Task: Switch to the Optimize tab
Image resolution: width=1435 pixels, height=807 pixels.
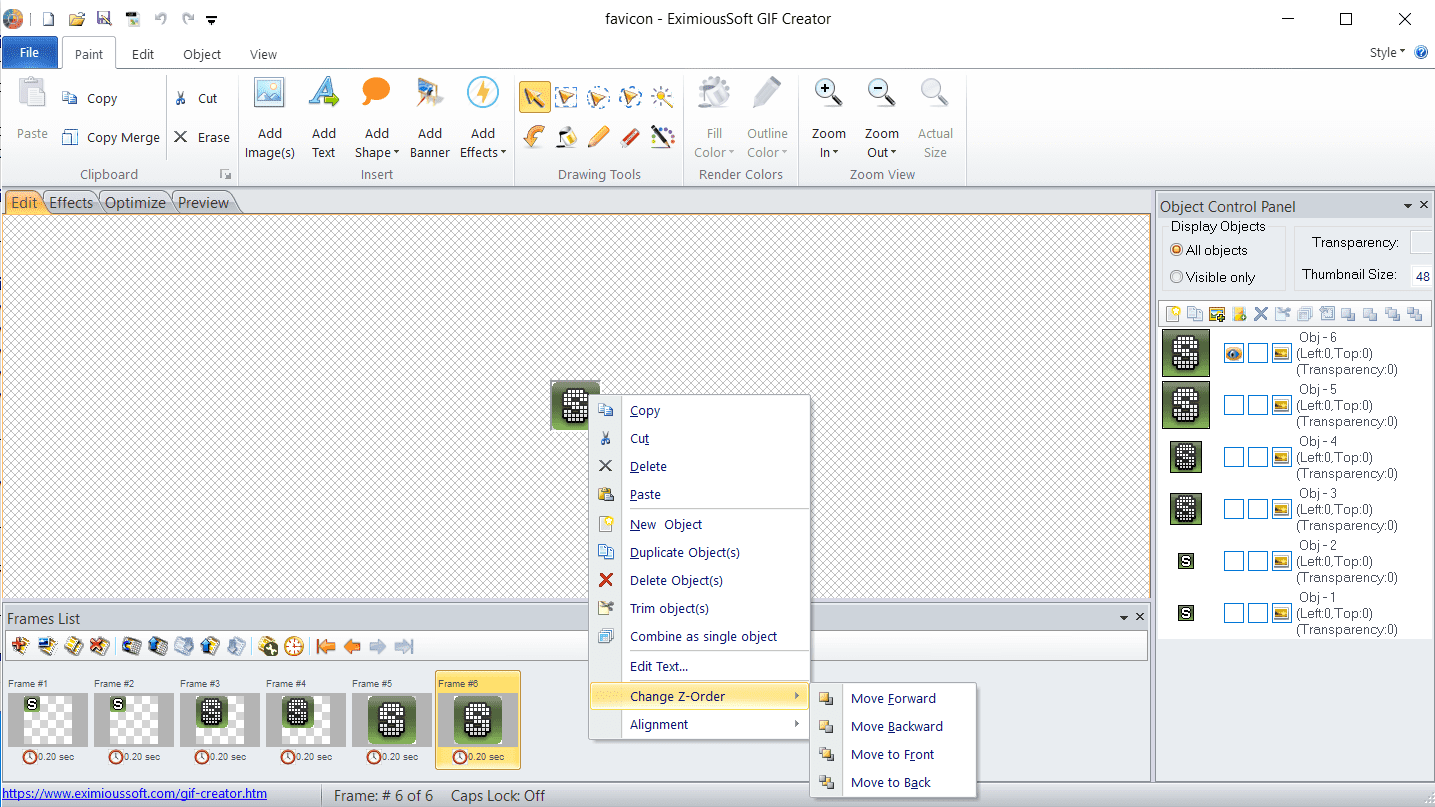Action: coord(135,203)
